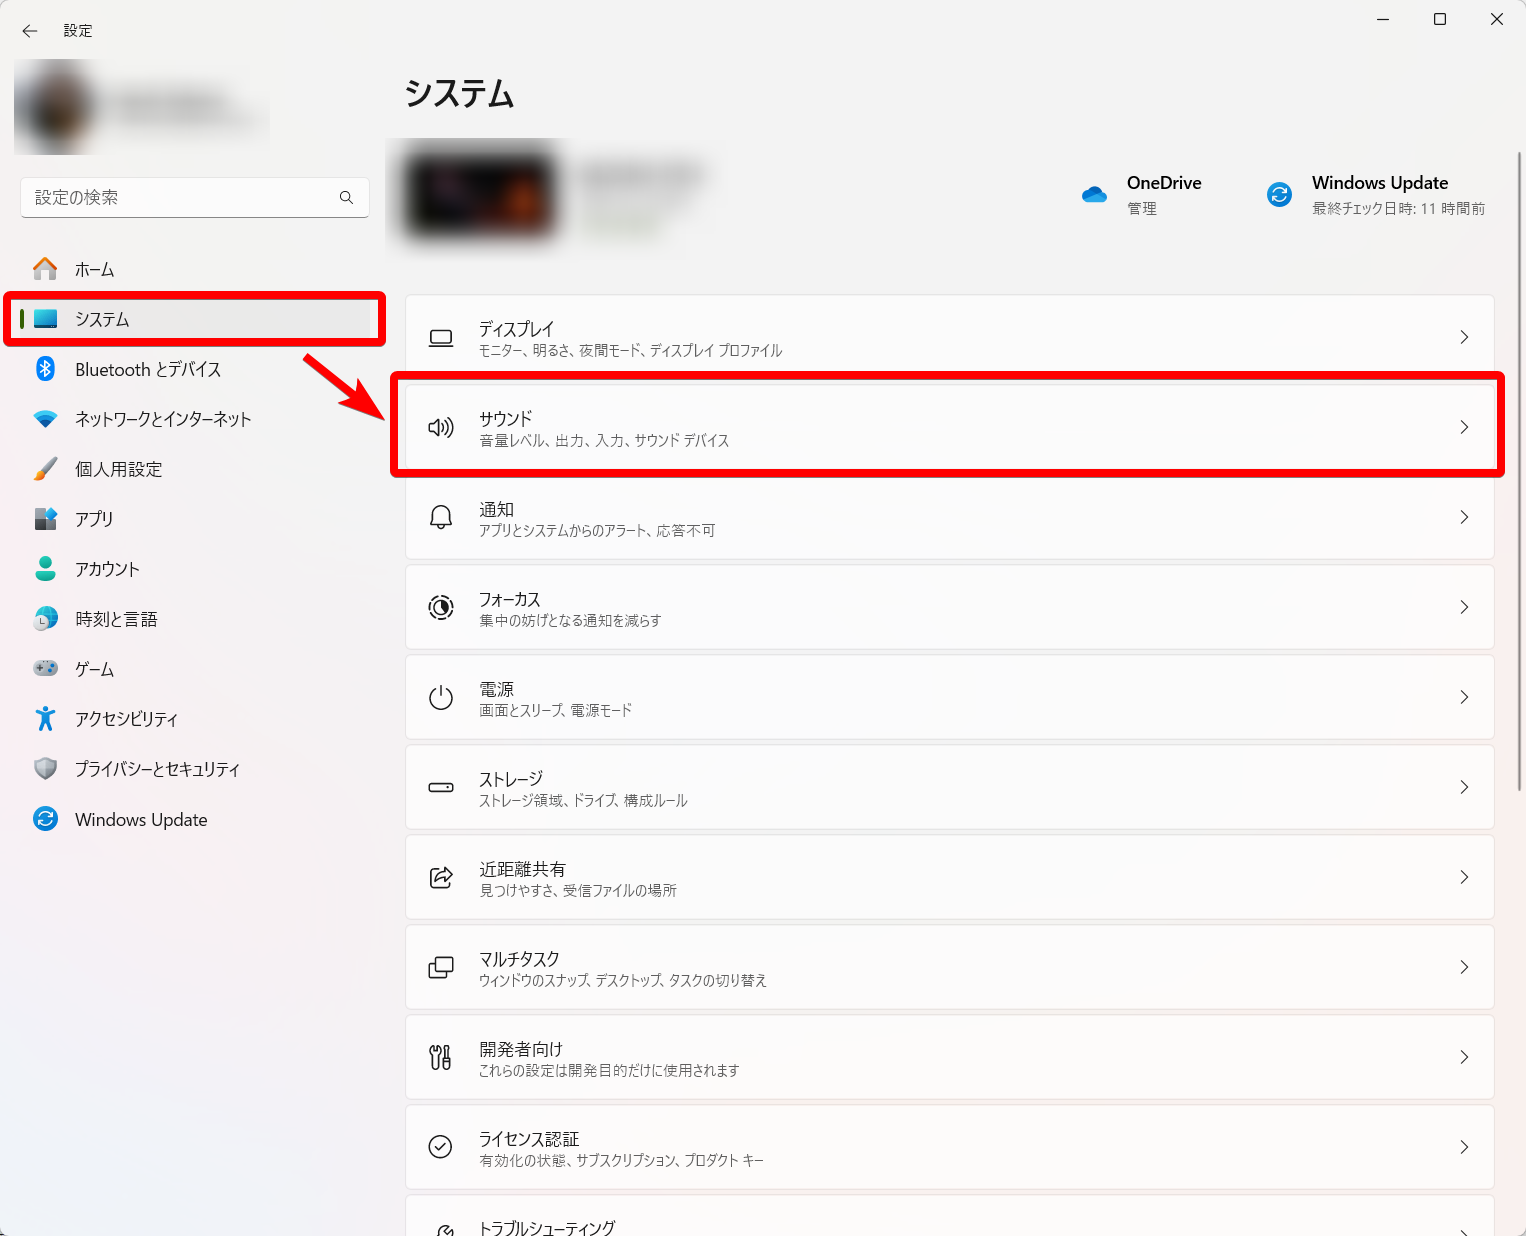This screenshot has height=1236, width=1526.
Task: Open the OneDrive 管理 link
Action: 1142,208
